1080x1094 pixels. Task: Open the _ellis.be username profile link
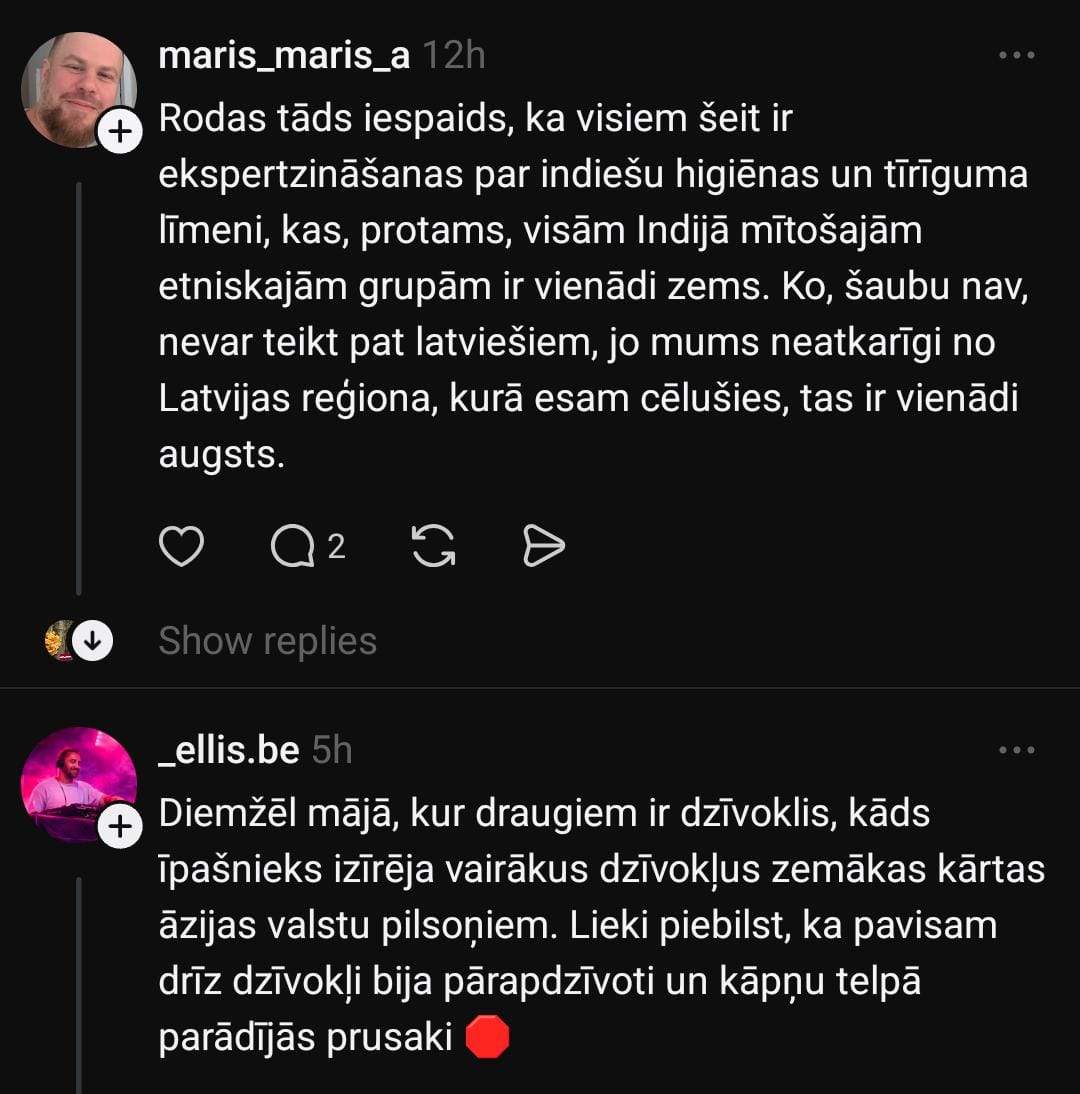pos(229,750)
